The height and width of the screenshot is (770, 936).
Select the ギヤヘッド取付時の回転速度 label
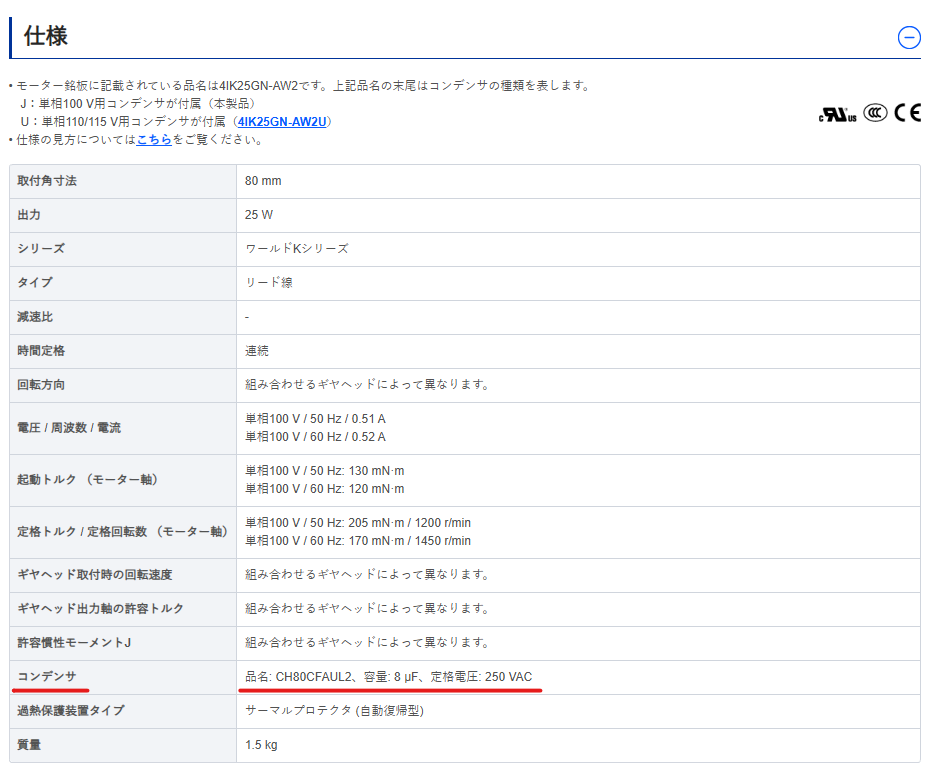point(95,575)
